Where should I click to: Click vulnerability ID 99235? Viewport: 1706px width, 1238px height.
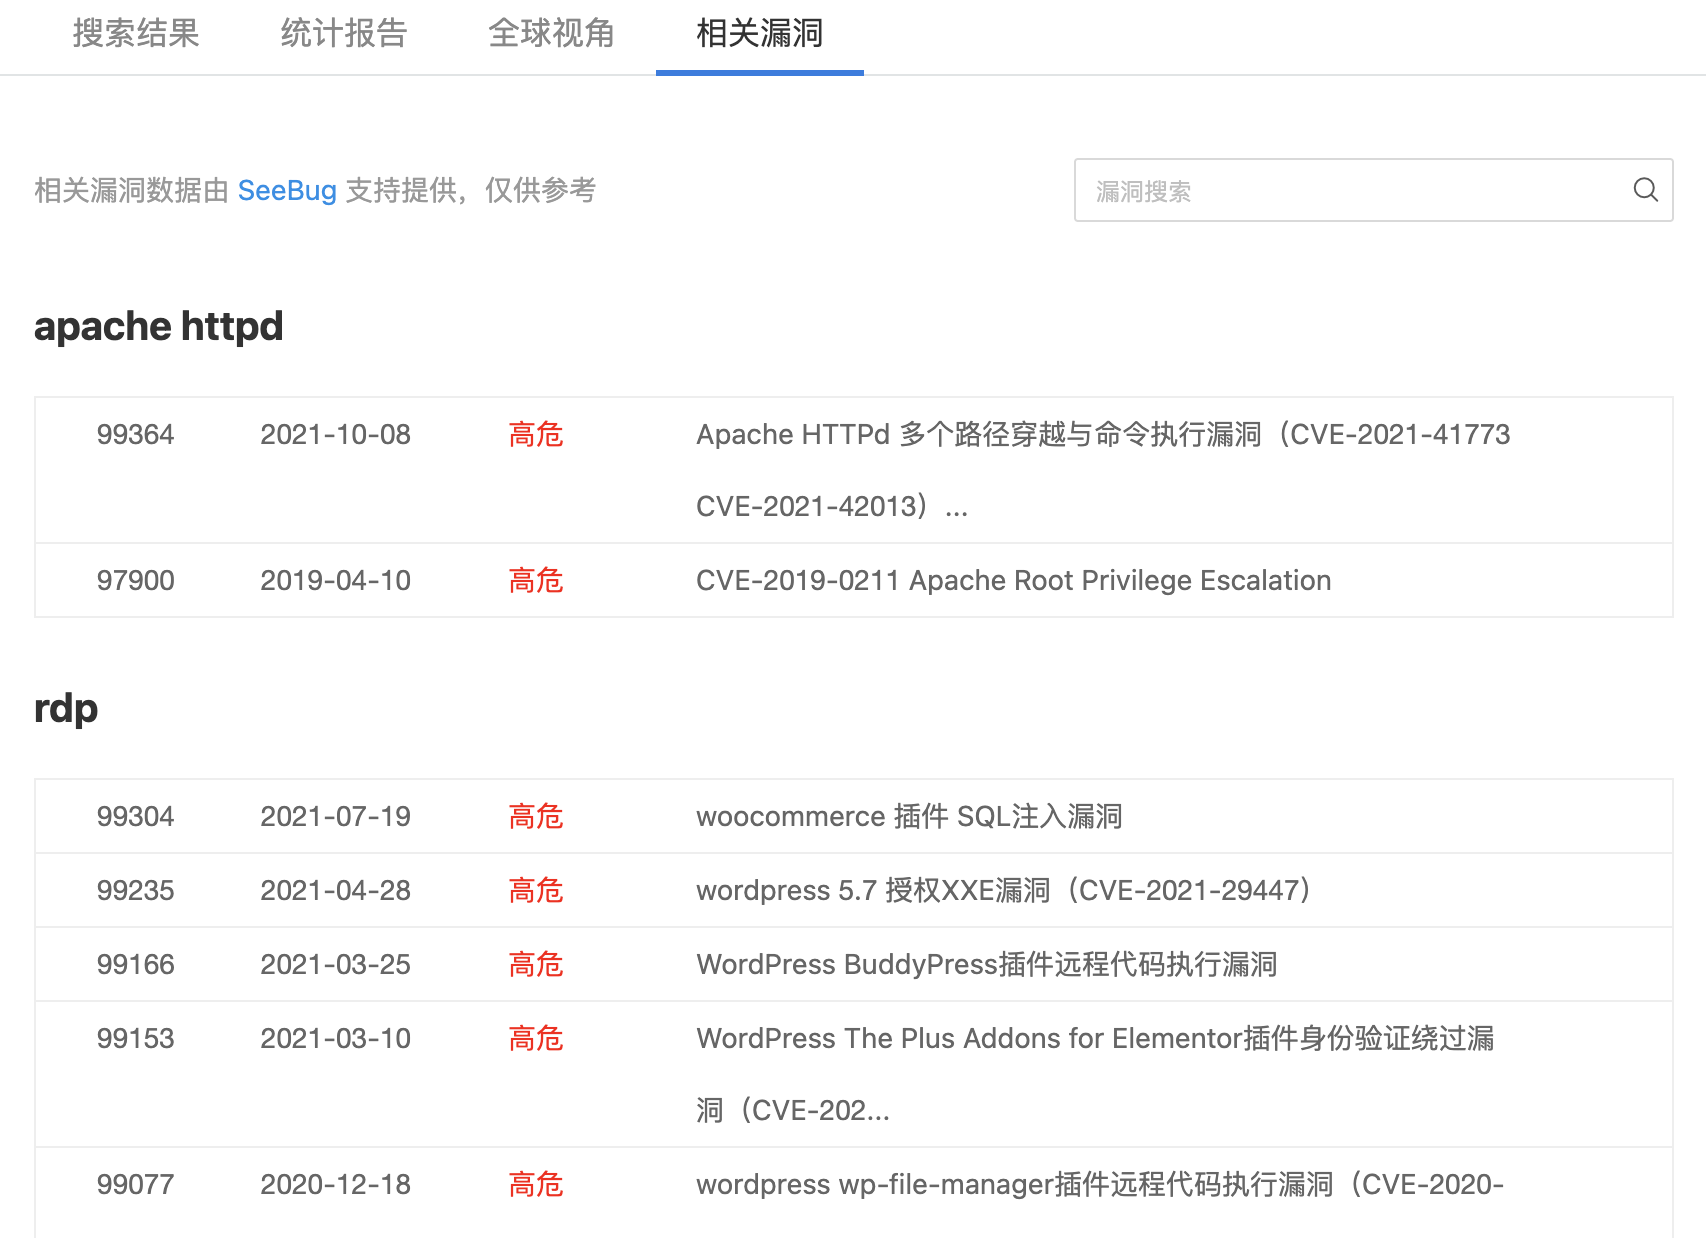coord(135,890)
